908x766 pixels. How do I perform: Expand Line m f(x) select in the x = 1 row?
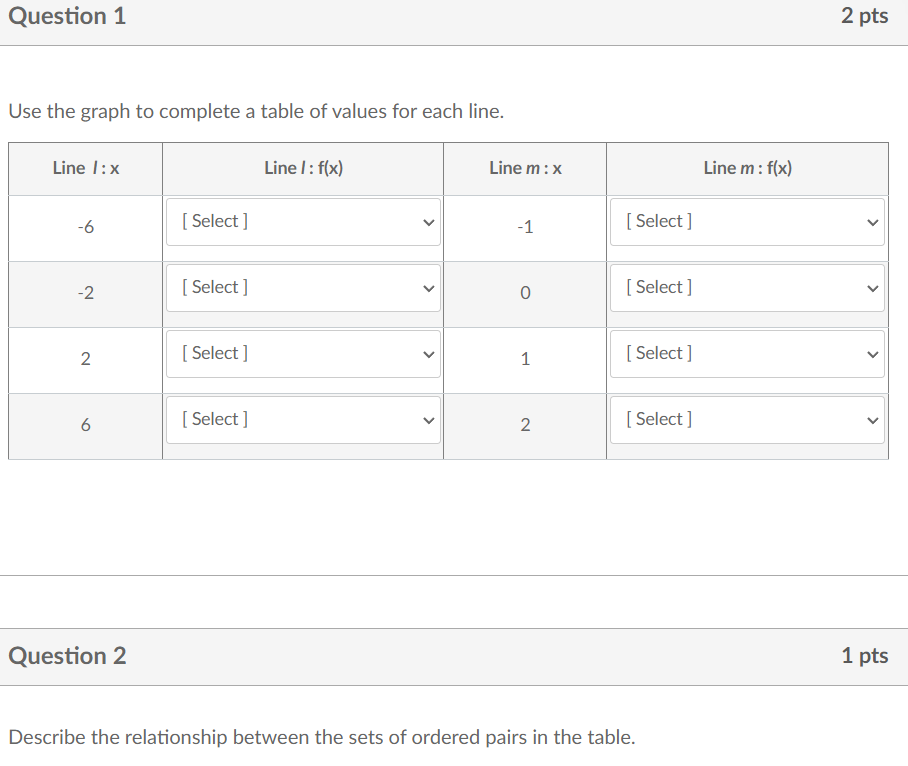click(747, 354)
